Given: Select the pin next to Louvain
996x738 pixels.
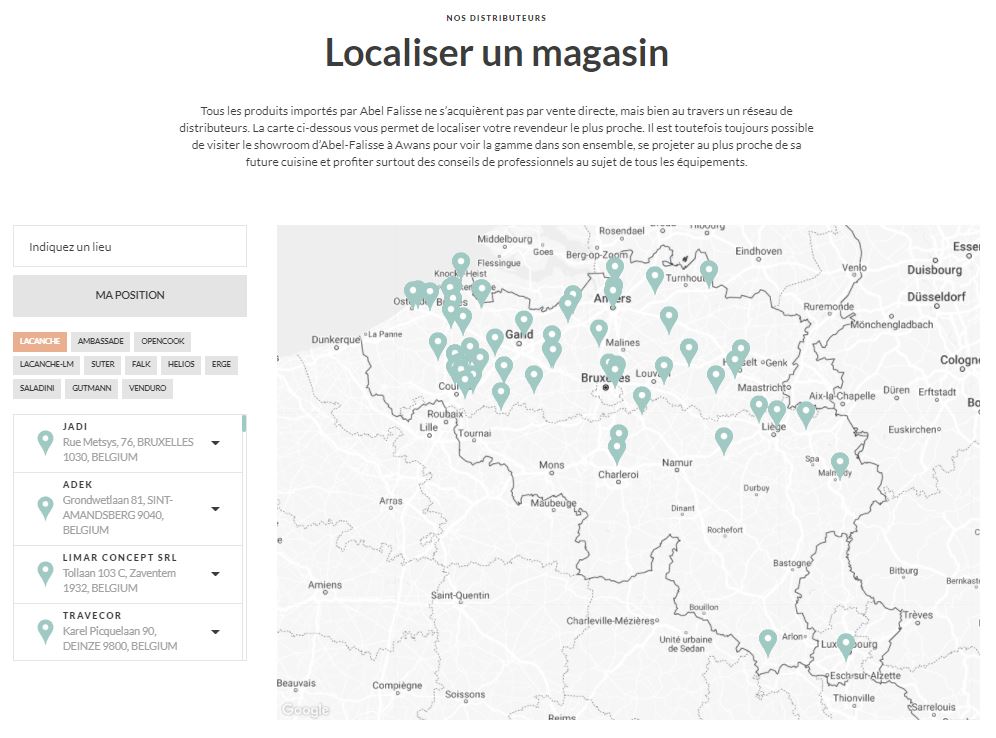Looking at the screenshot, I should (664, 368).
